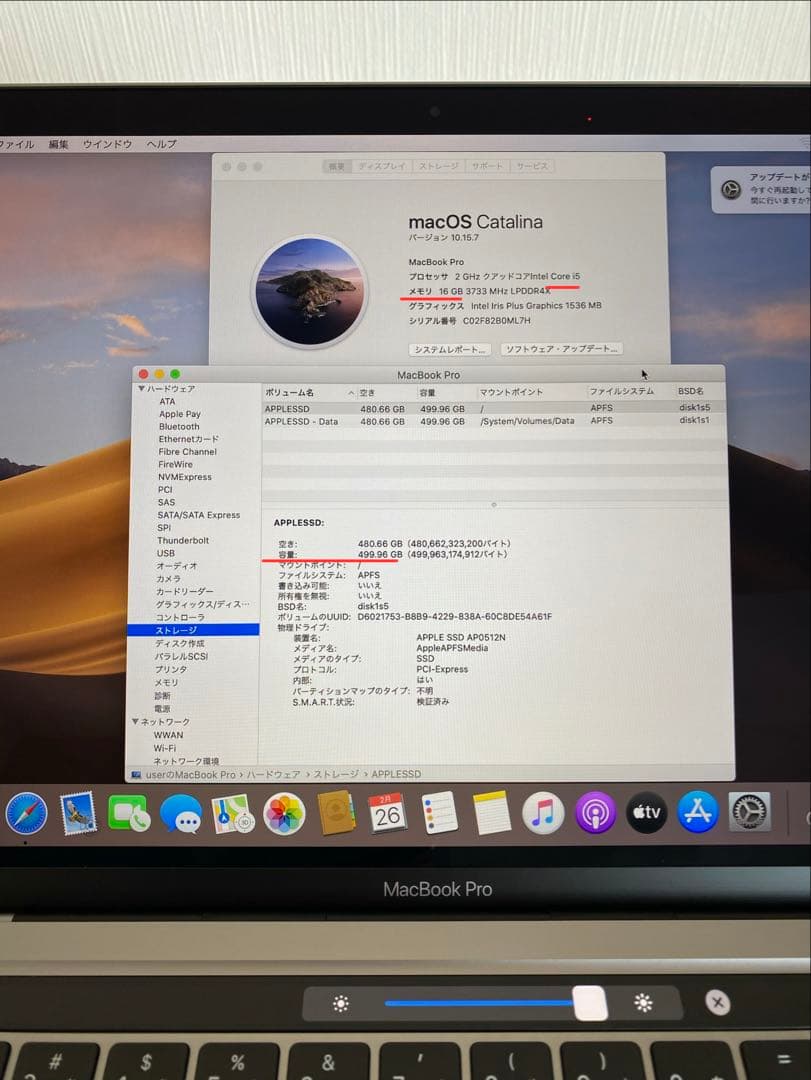The width and height of the screenshot is (811, 1080).
Task: Select ATA in the hardware sidebar
Action: point(167,401)
